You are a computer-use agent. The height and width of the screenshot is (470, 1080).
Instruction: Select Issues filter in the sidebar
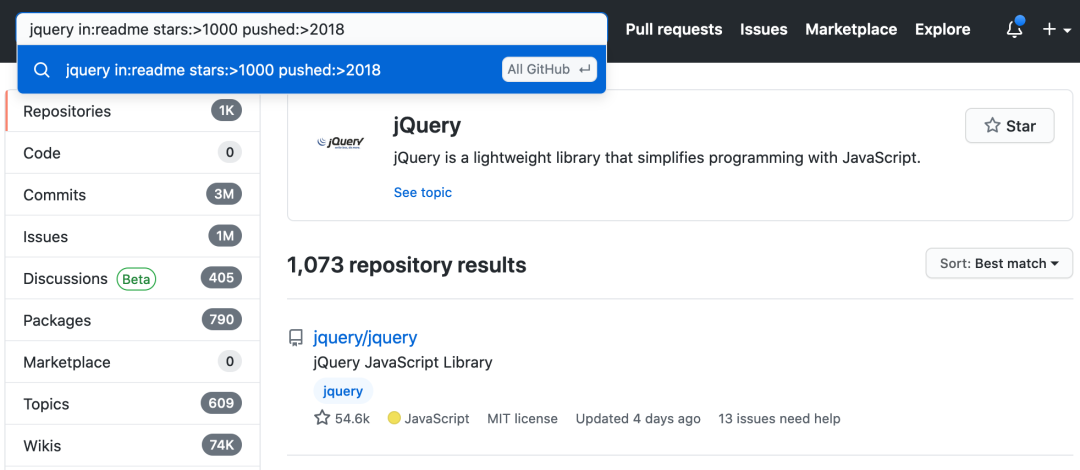tap(133, 236)
